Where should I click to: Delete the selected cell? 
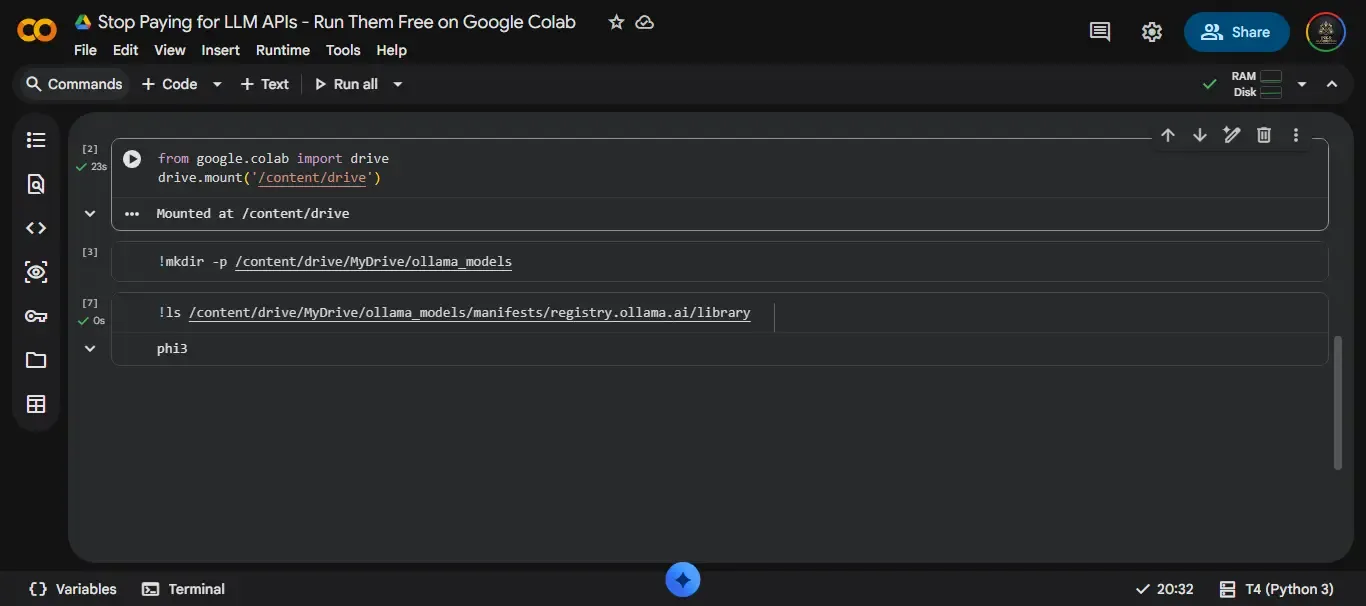click(1264, 135)
